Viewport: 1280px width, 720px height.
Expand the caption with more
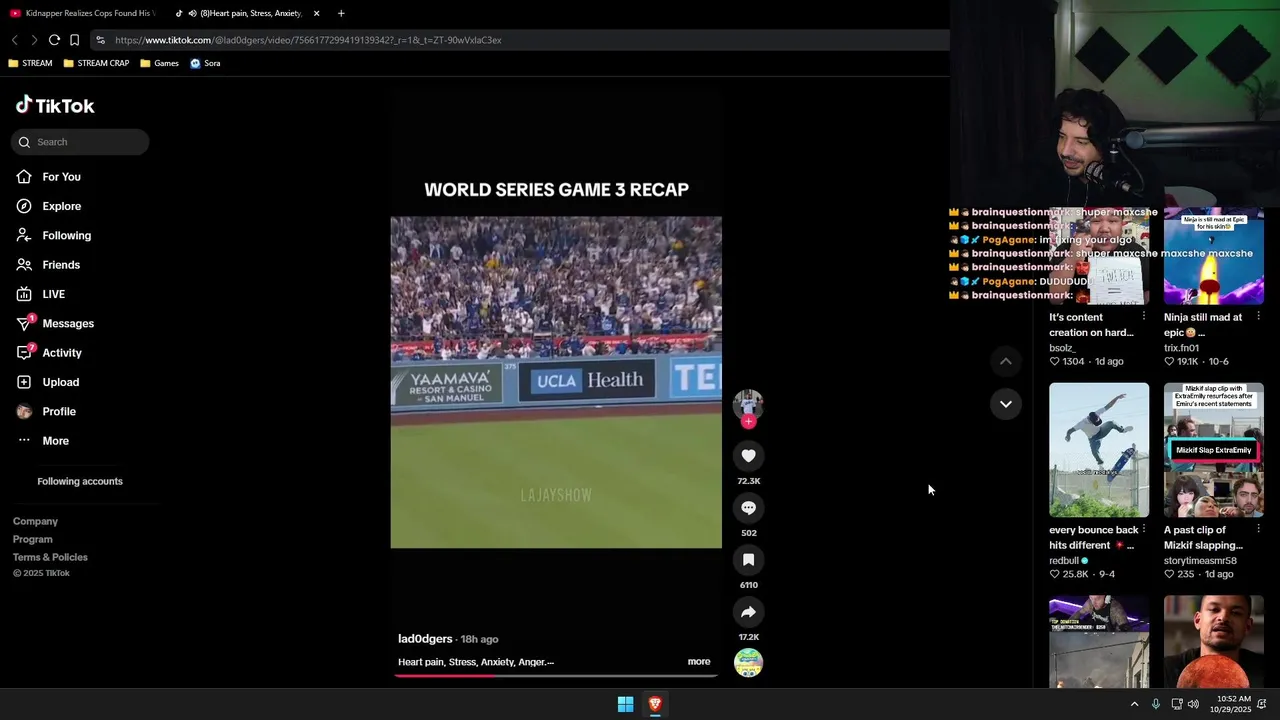tap(699, 662)
